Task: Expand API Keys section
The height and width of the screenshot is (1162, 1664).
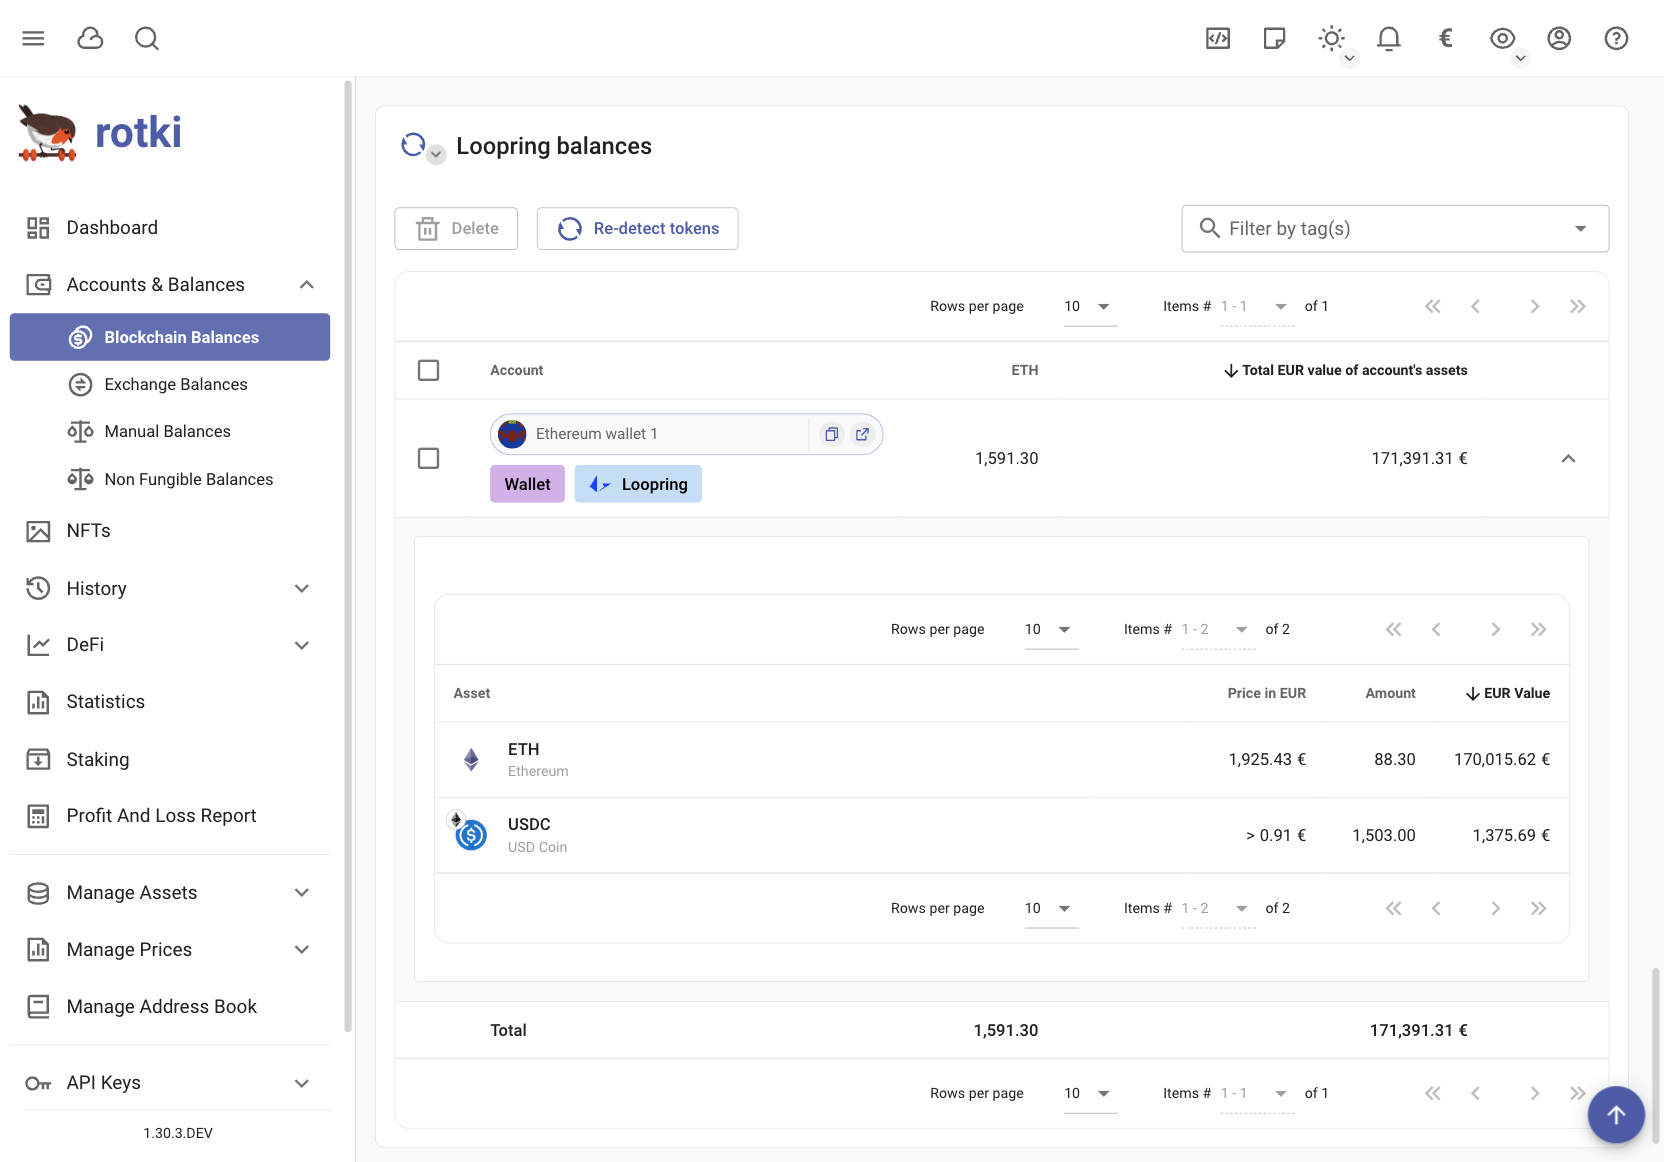Action: 302,1083
